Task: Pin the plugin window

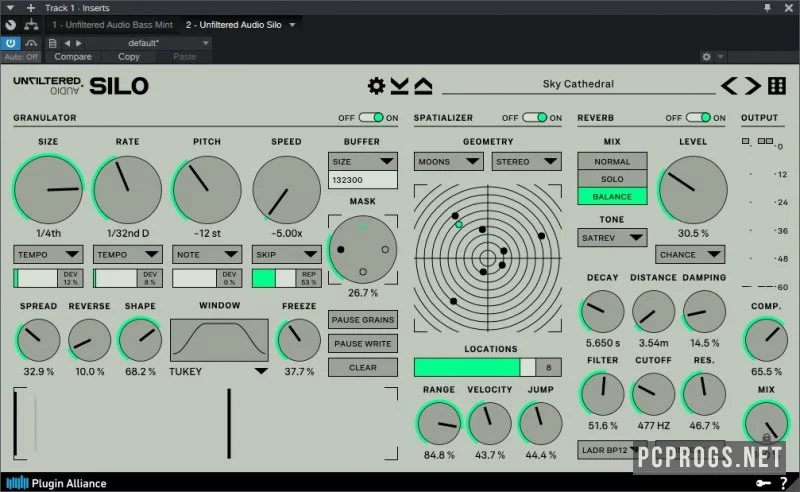Action: click(767, 8)
